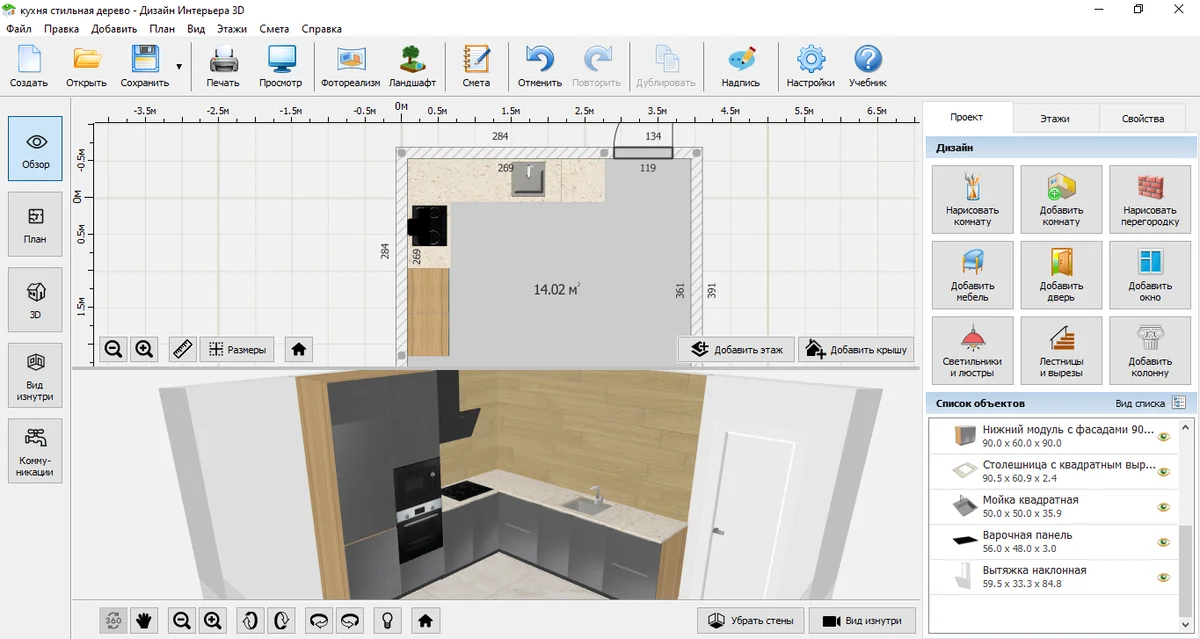Open the Коммуникации sidebar panel
Screen dimensions: 1200x639
35,451
